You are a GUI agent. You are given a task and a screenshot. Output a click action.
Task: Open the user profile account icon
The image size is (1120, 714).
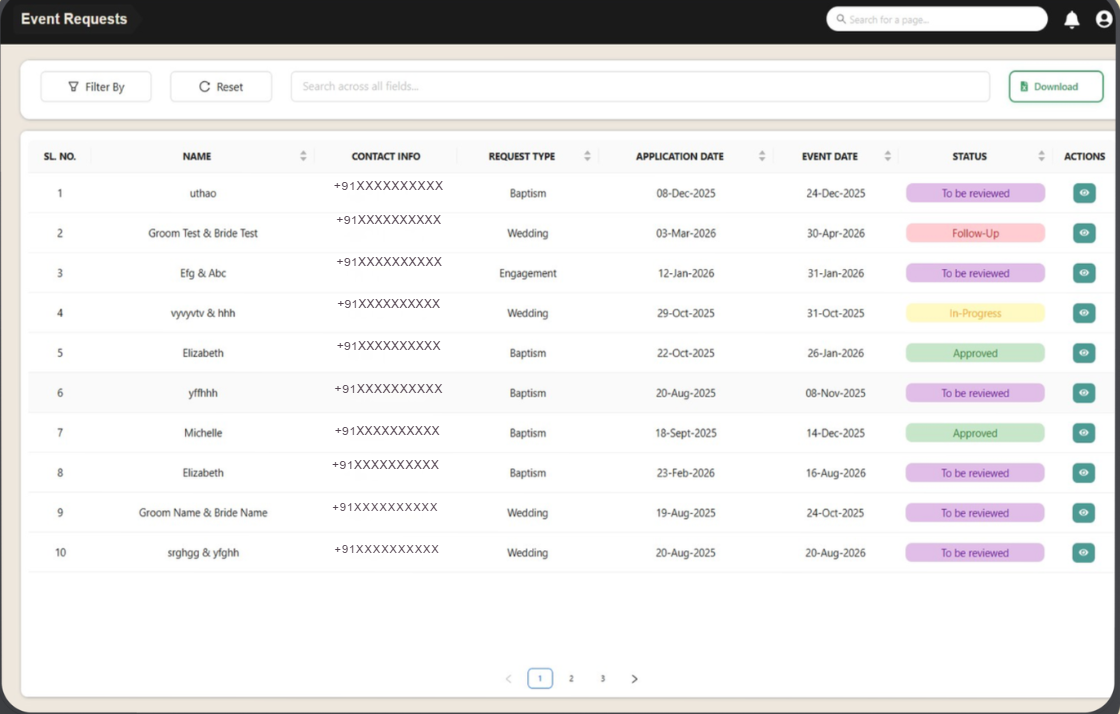(x=1103, y=20)
